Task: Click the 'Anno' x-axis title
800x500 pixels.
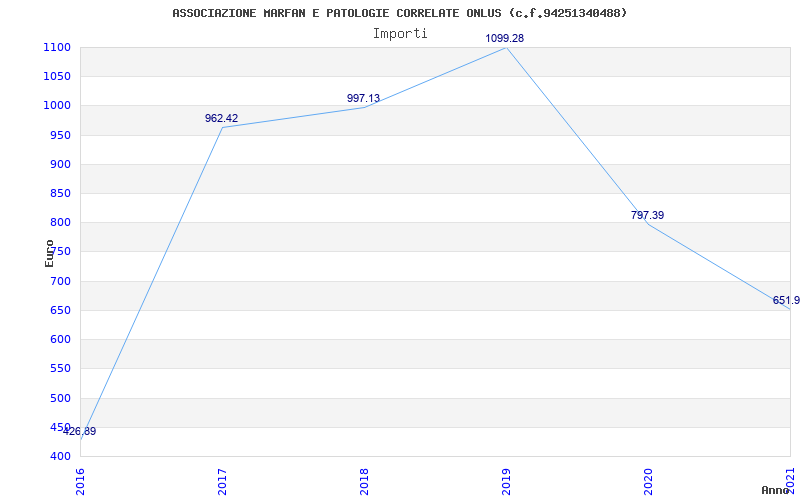Action: [776, 490]
